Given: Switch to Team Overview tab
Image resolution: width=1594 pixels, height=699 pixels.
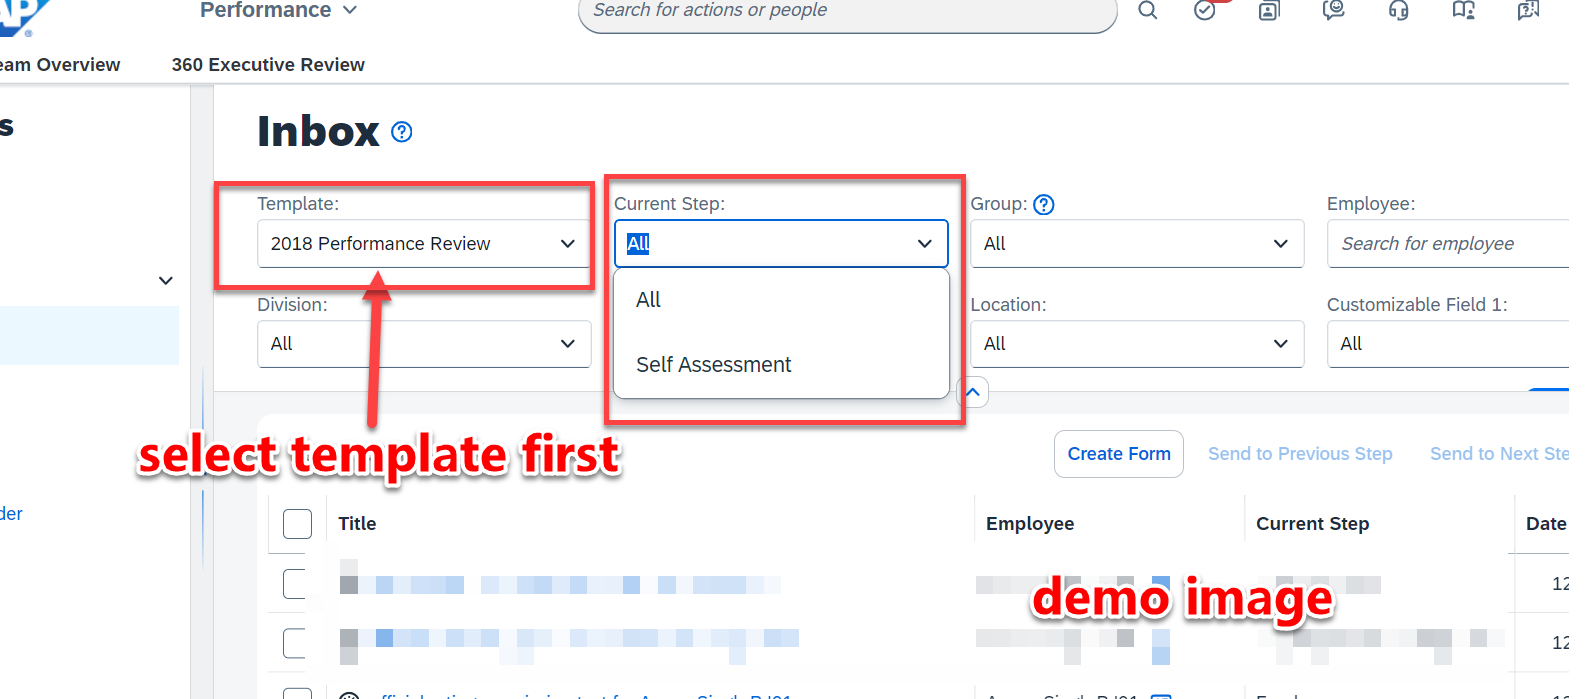Looking at the screenshot, I should pyautogui.click(x=60, y=65).
